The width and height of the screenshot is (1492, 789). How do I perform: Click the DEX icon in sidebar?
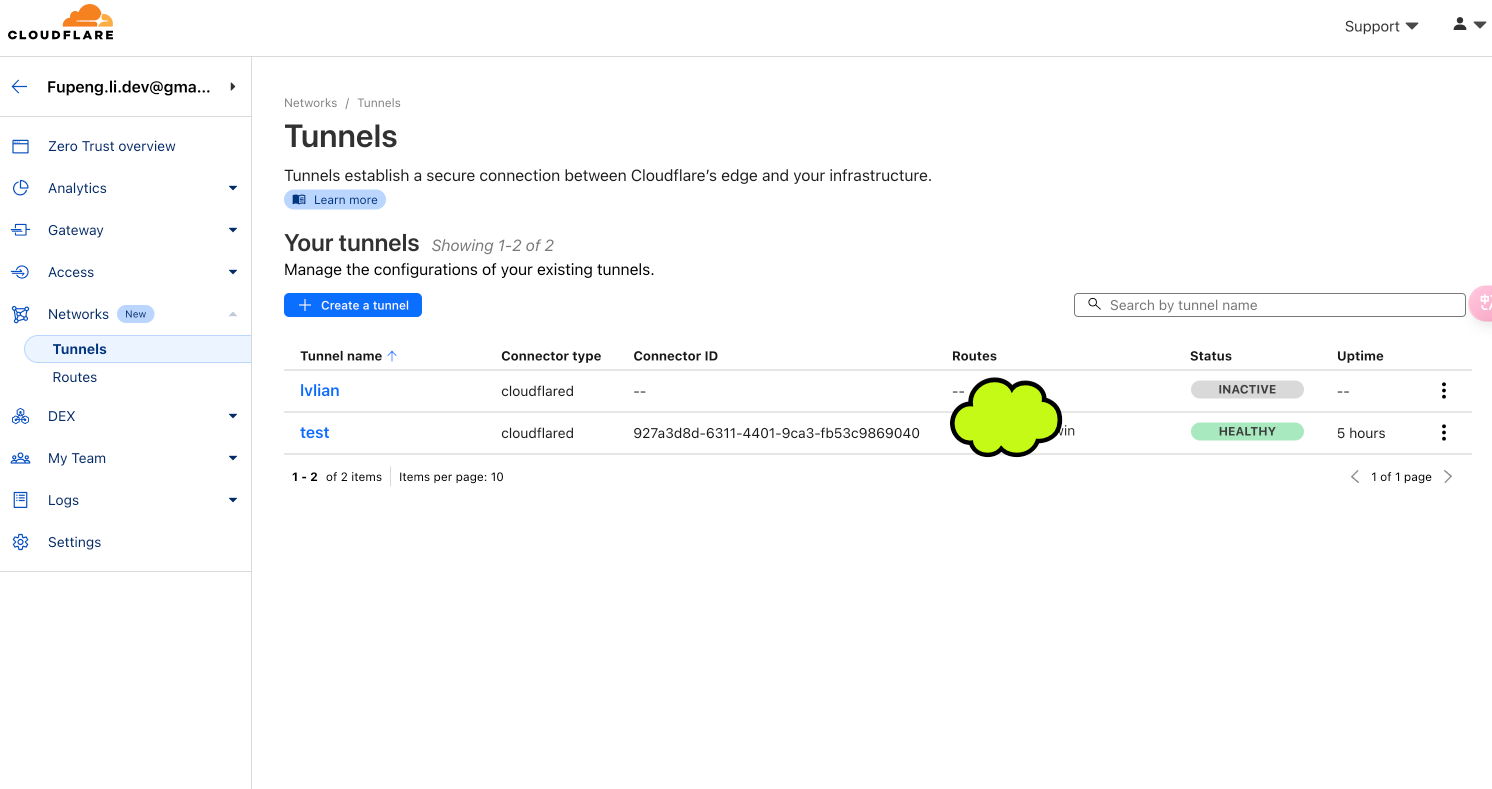coord(20,416)
